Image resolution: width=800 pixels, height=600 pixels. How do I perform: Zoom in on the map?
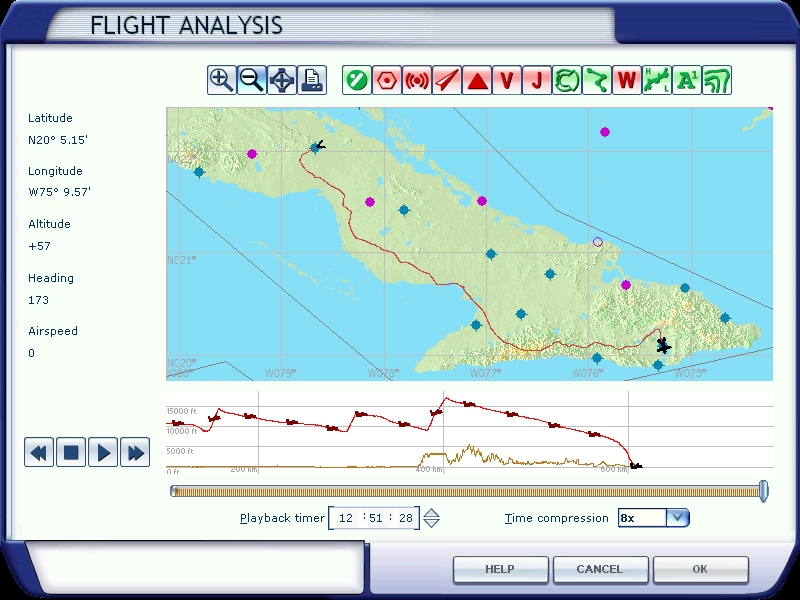[x=221, y=80]
